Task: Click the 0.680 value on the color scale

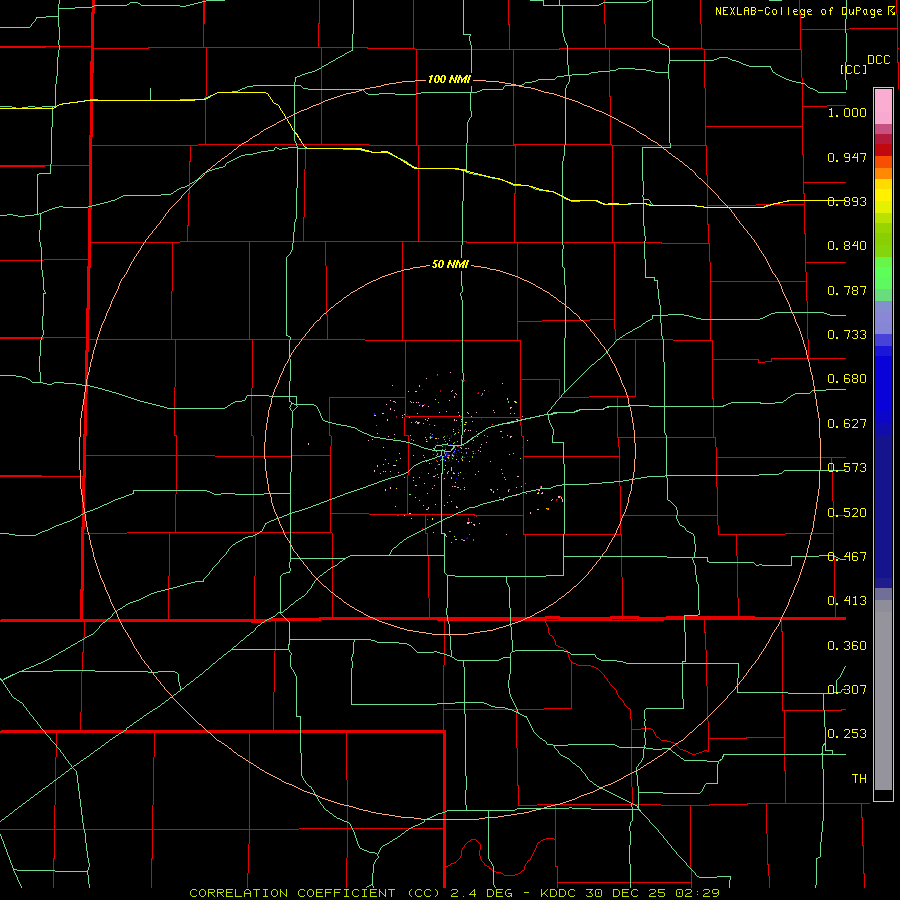Action: (847, 379)
